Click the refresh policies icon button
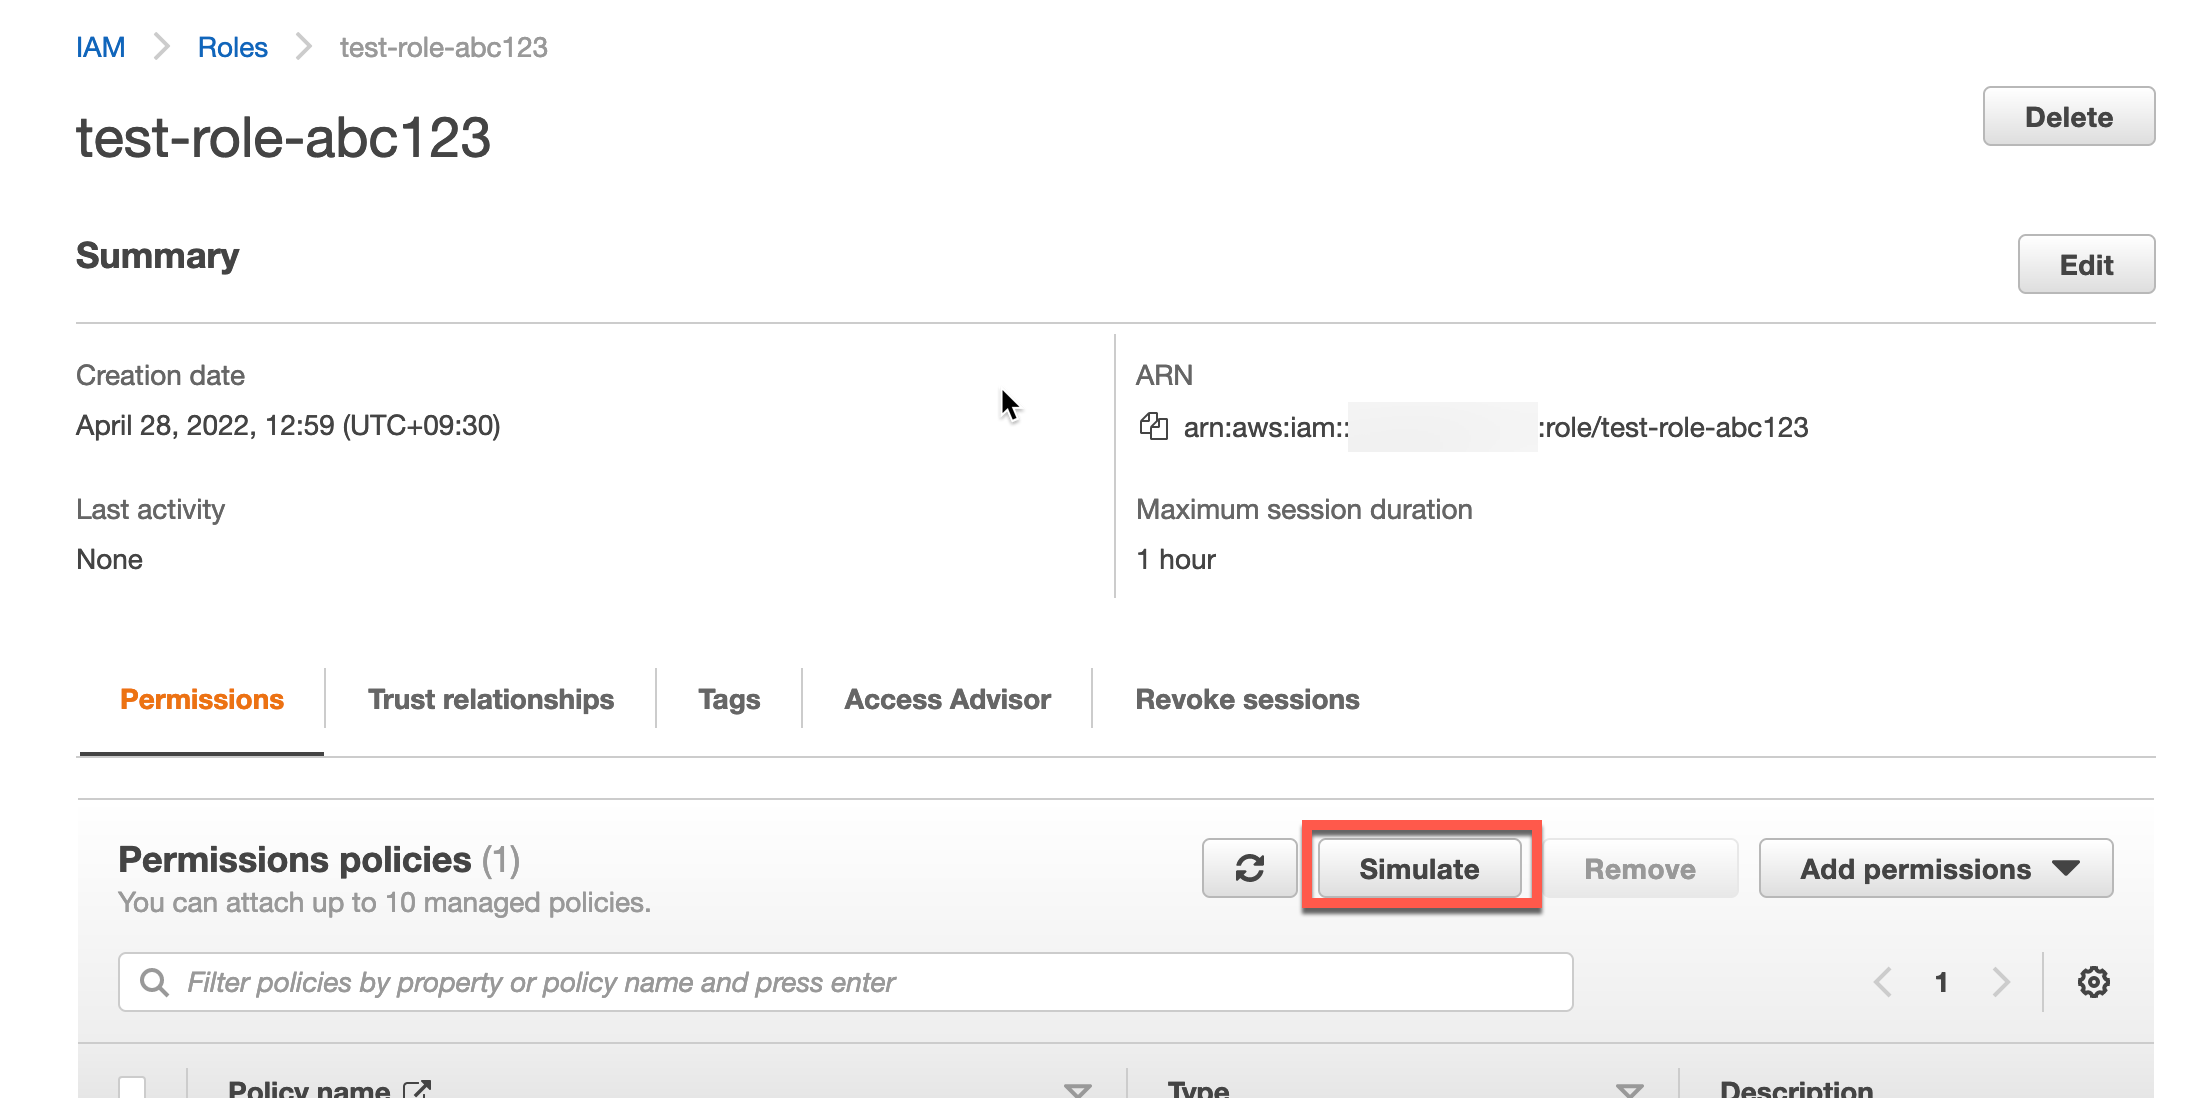The width and height of the screenshot is (2188, 1098). pos(1249,868)
